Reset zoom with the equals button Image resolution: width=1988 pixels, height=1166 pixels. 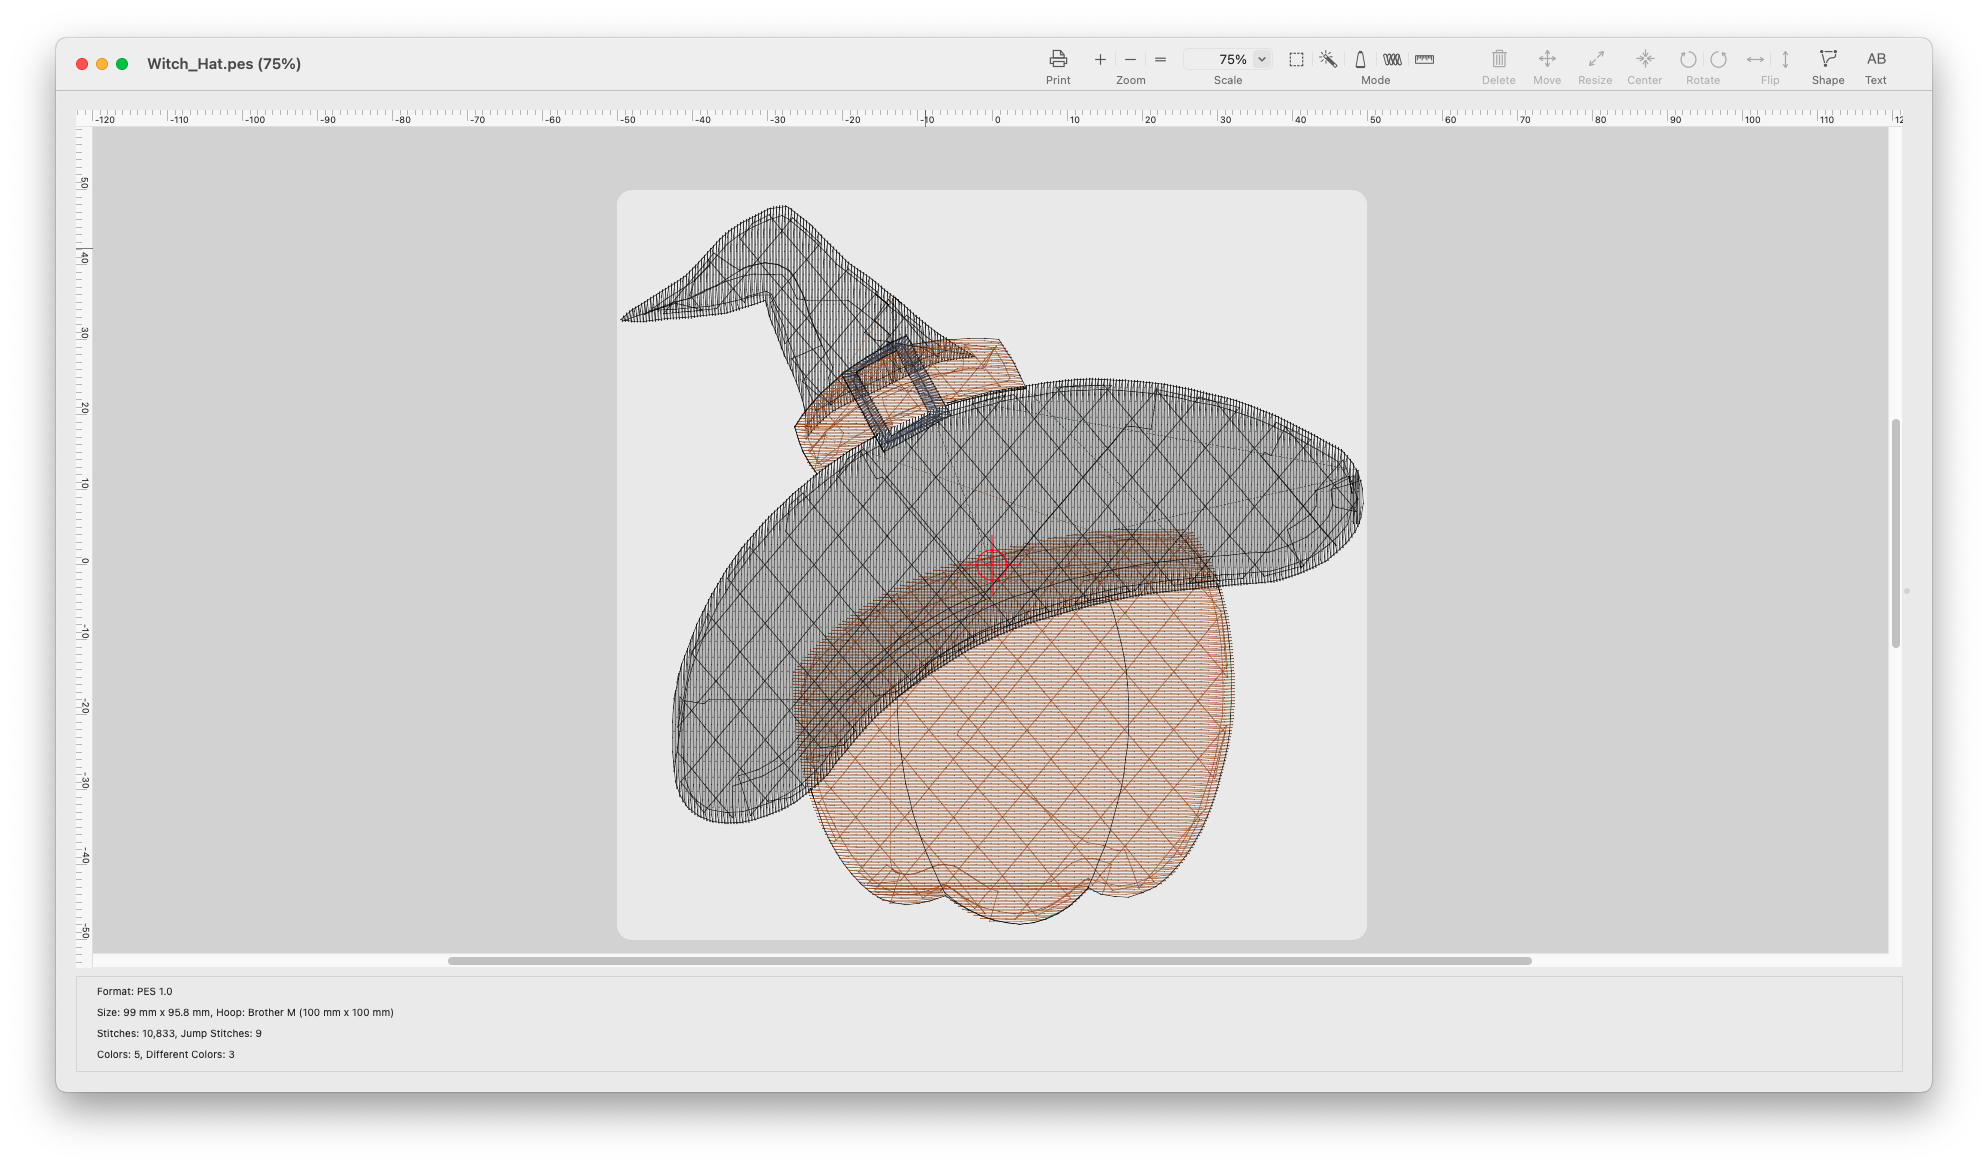point(1160,60)
